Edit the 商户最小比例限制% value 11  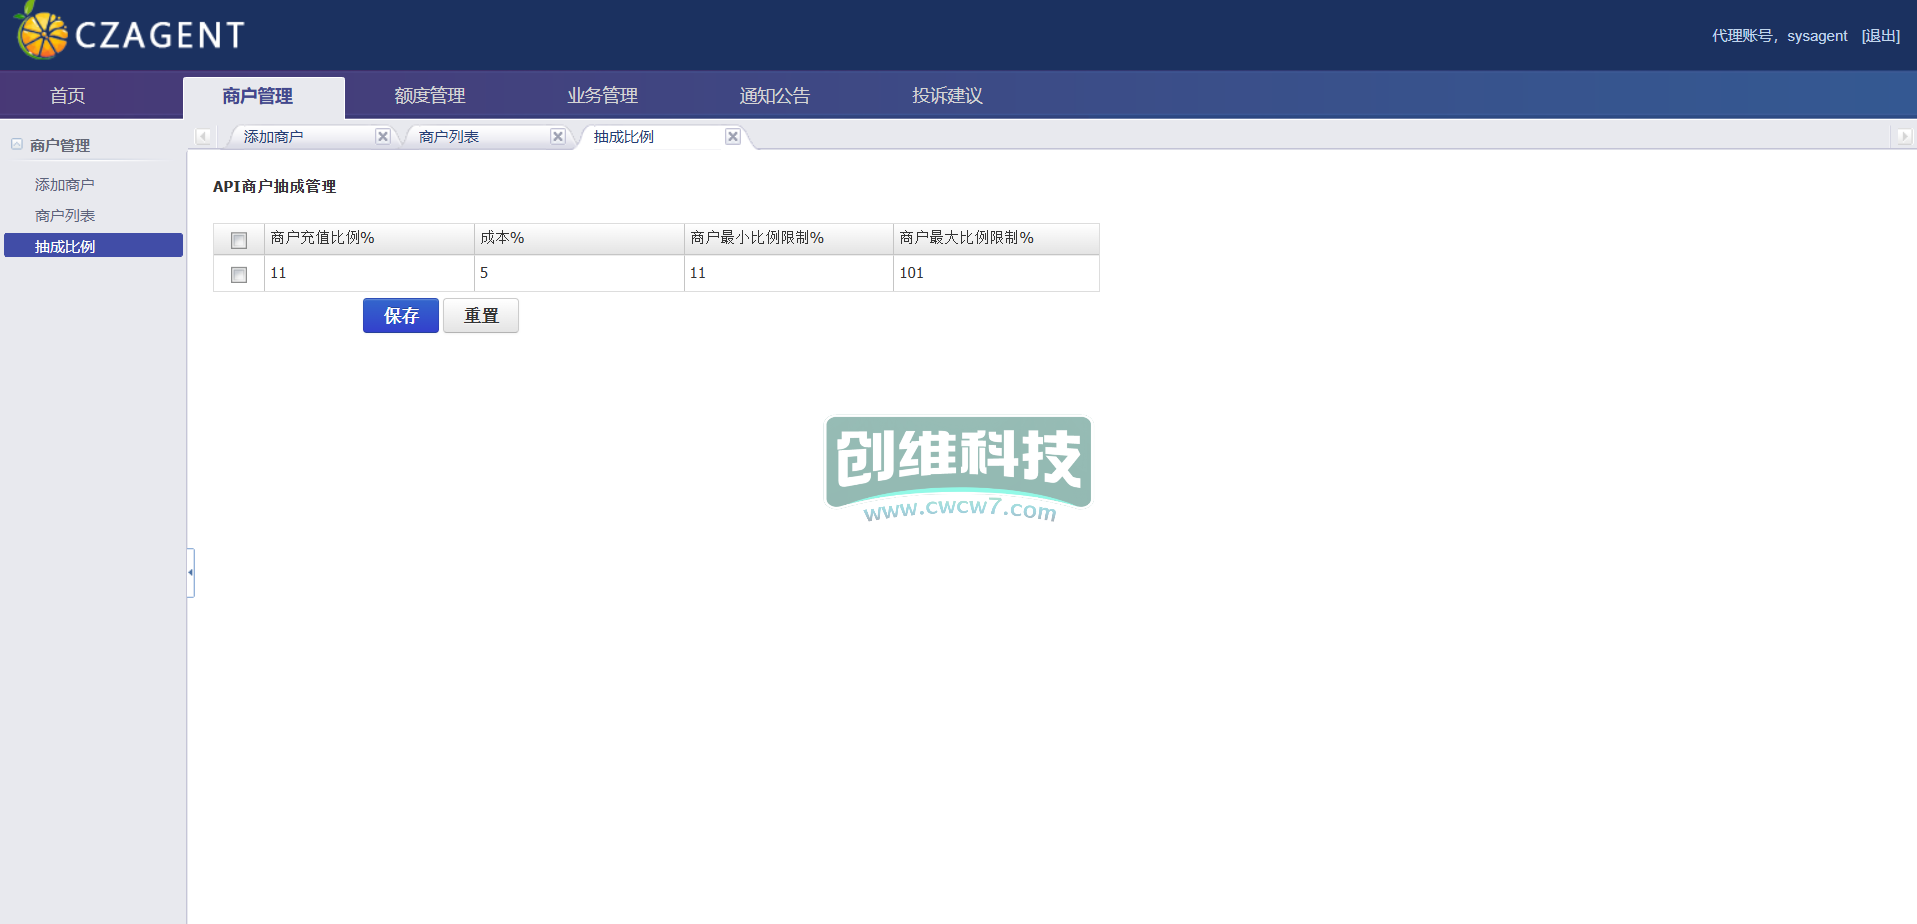point(789,273)
